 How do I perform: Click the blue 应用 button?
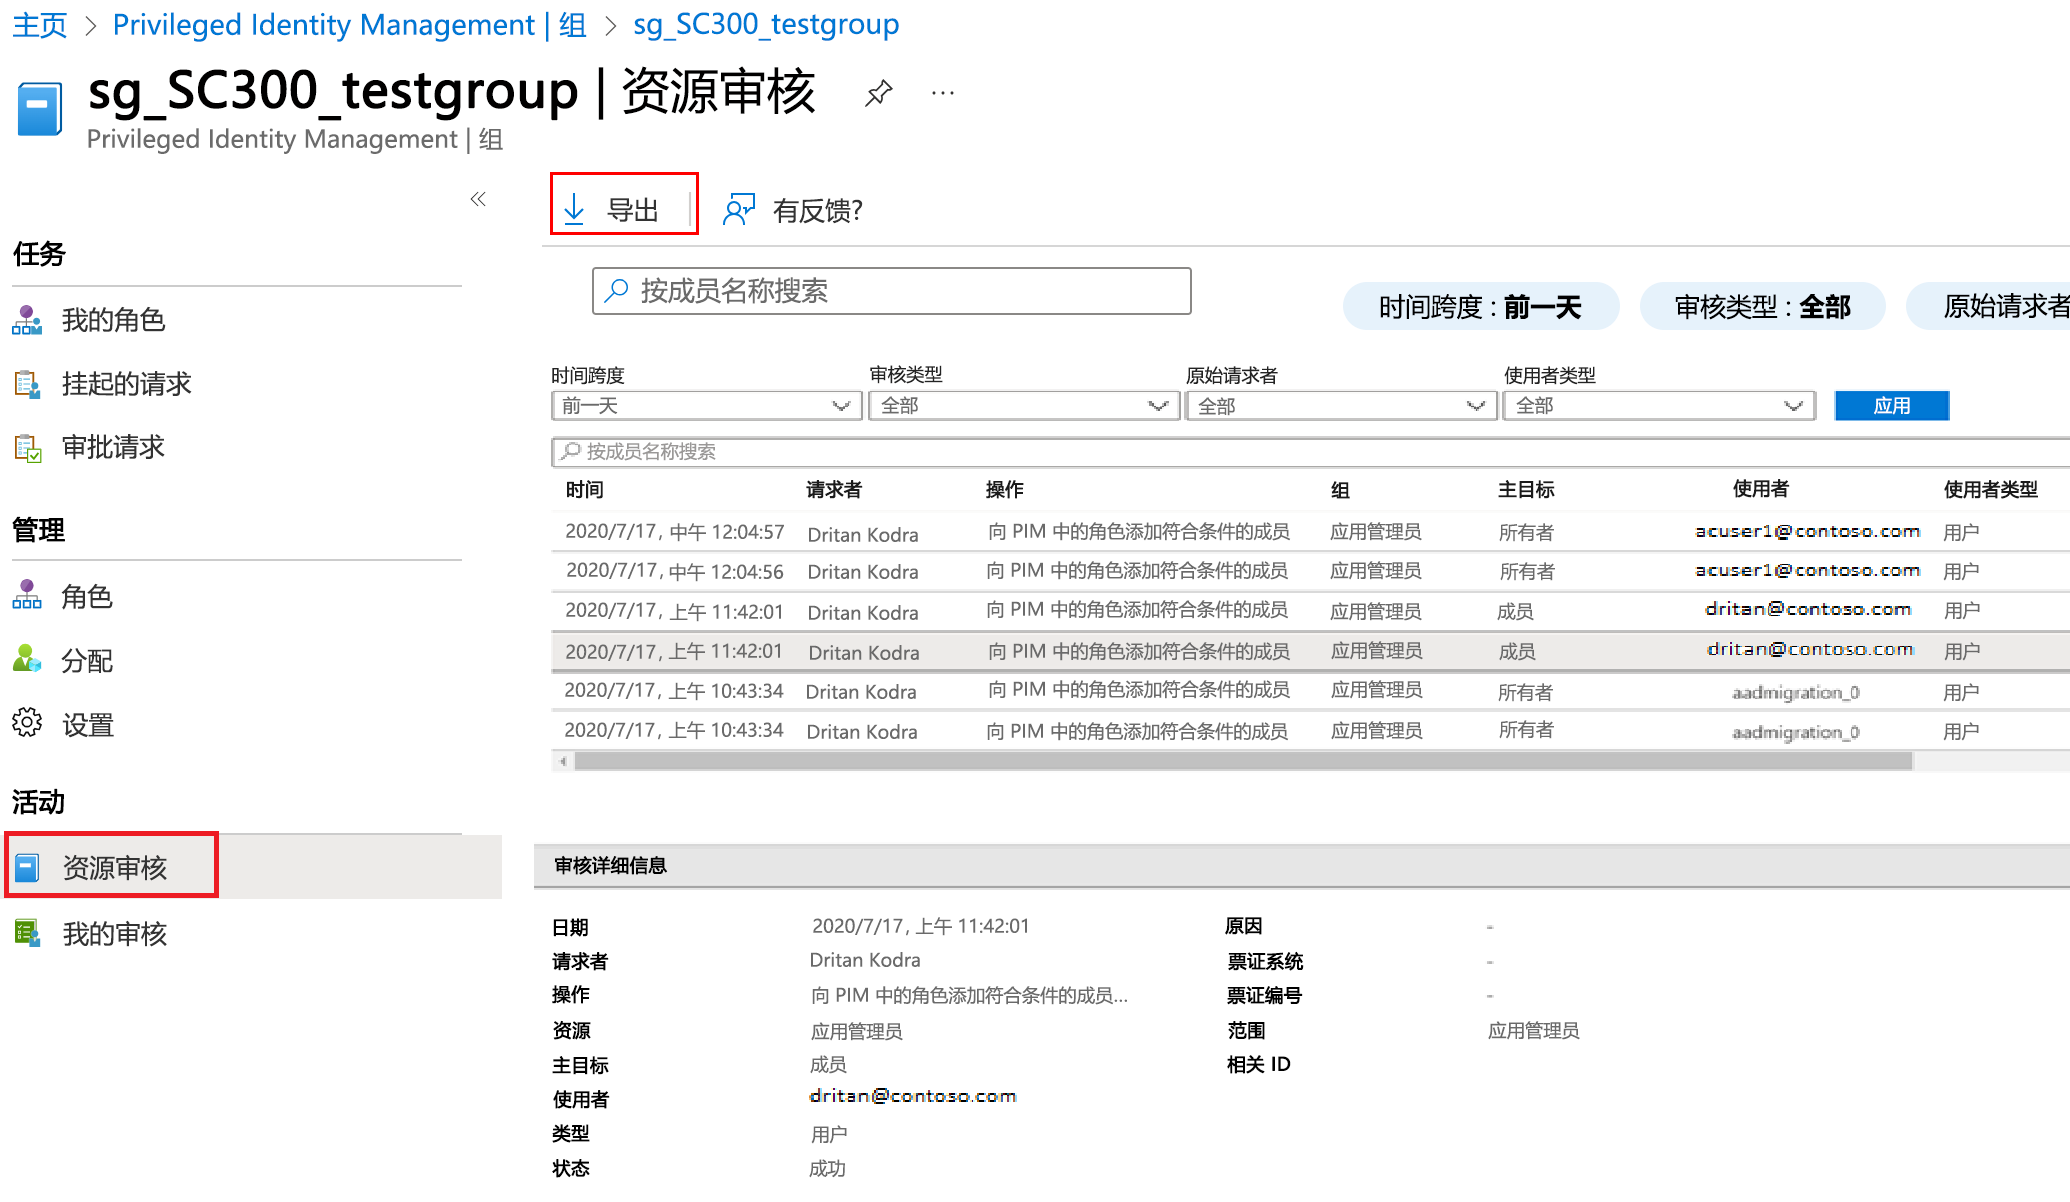[x=1891, y=406]
